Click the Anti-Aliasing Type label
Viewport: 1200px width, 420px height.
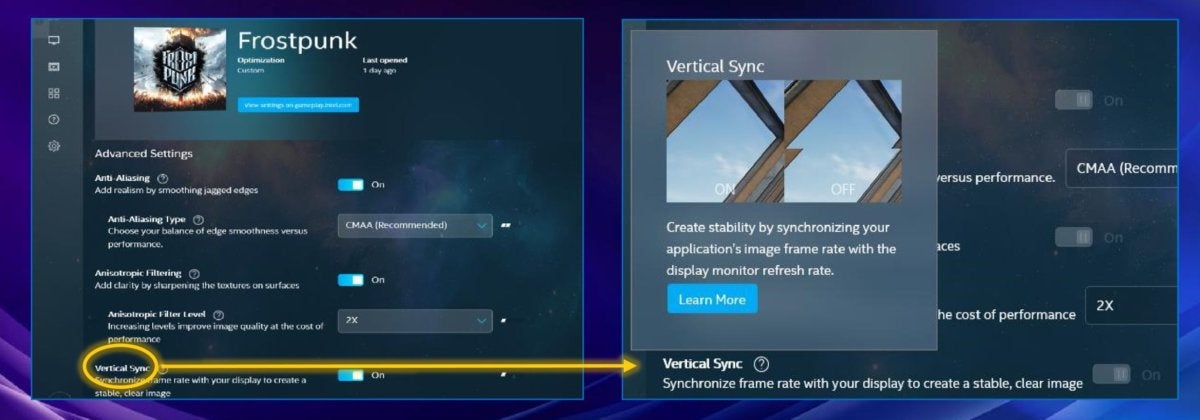pos(147,219)
